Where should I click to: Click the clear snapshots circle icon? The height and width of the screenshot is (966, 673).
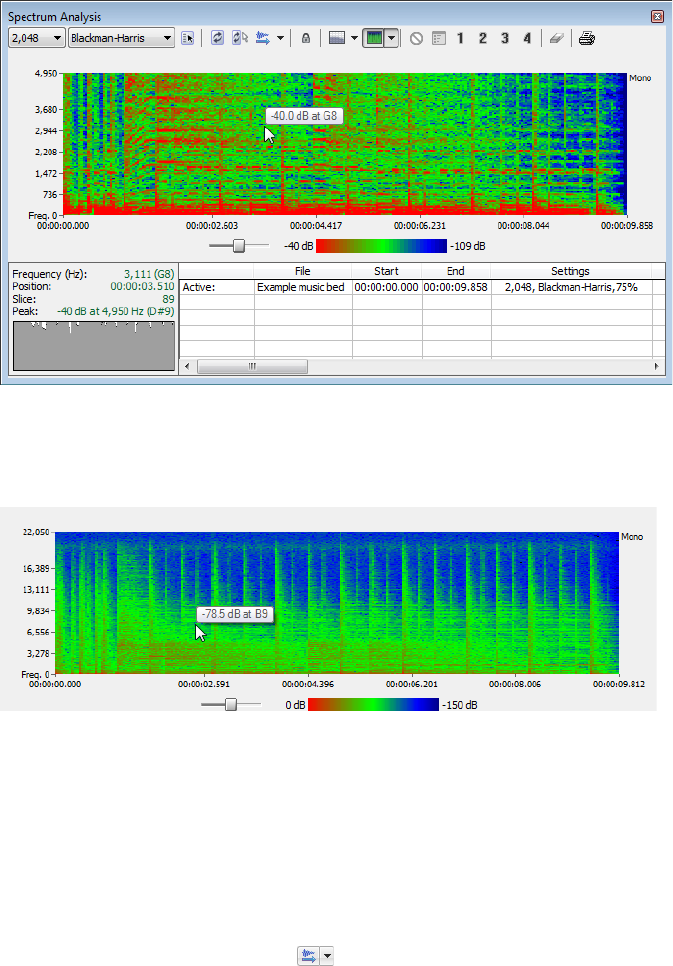(416, 38)
